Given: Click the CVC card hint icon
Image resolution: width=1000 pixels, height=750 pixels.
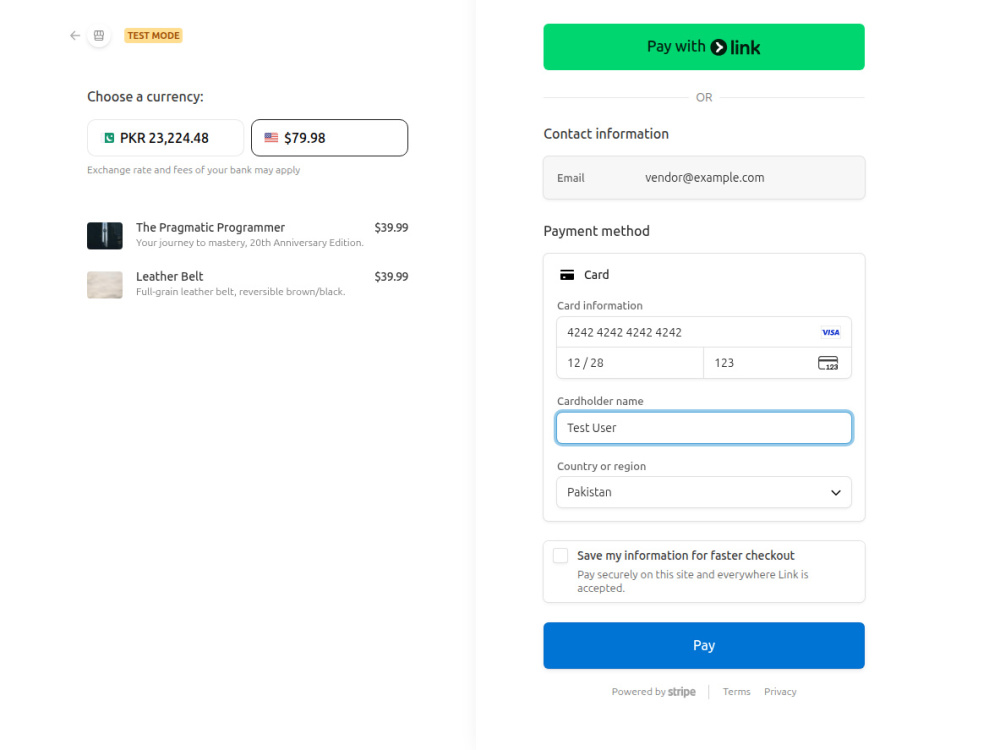Looking at the screenshot, I should 828,363.
